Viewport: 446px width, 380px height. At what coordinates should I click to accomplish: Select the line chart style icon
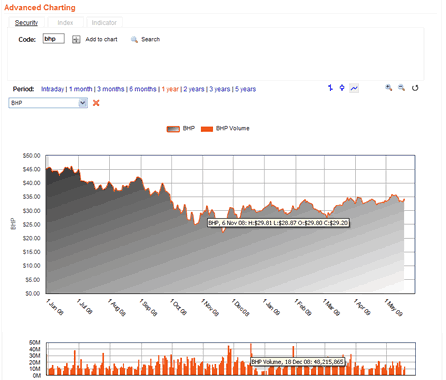coord(354,88)
